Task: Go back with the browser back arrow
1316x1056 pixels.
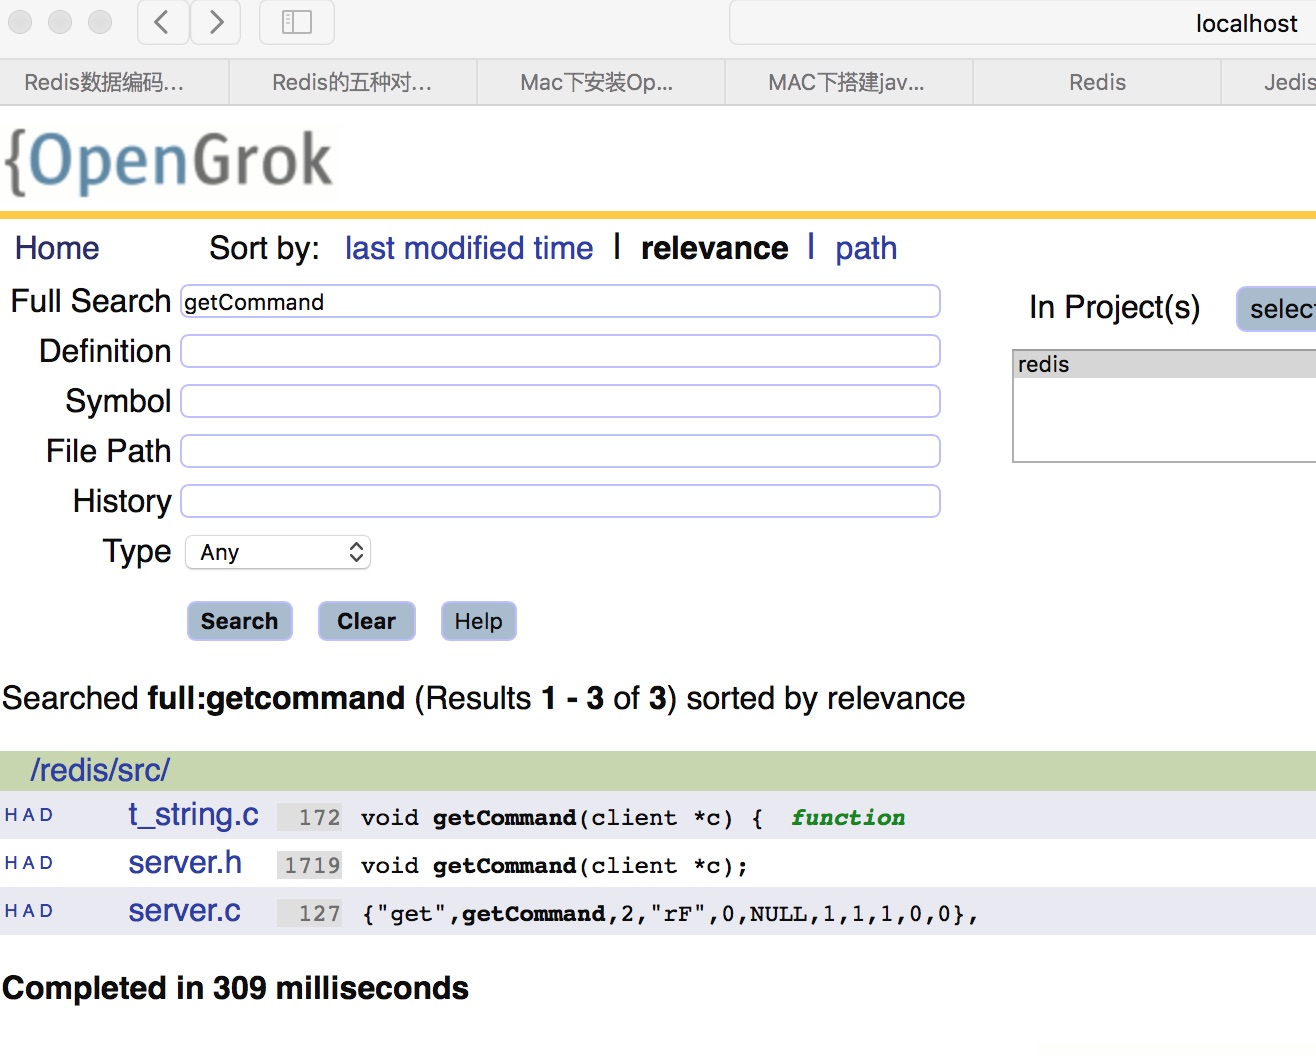Action: (x=163, y=22)
